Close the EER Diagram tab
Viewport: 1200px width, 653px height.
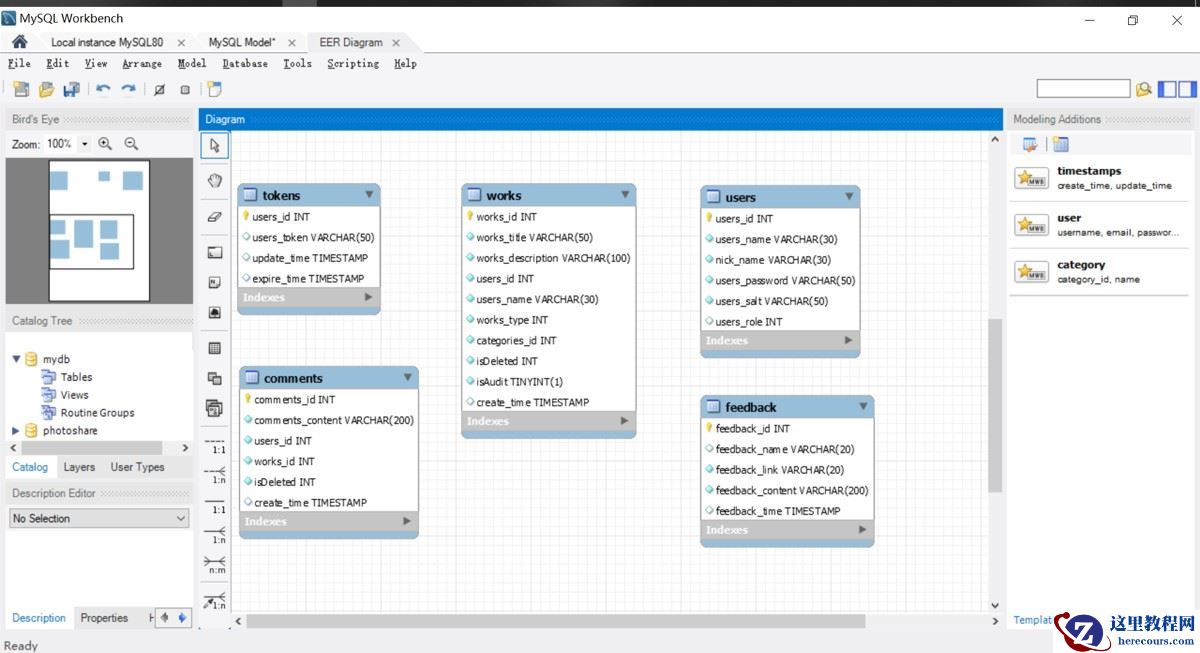tap(396, 42)
